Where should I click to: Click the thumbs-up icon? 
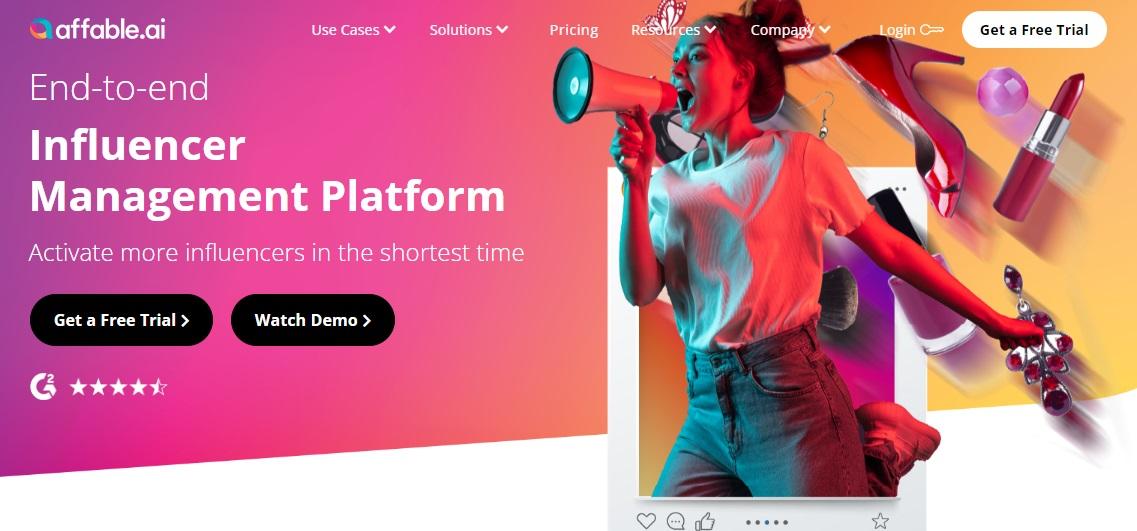point(705,520)
